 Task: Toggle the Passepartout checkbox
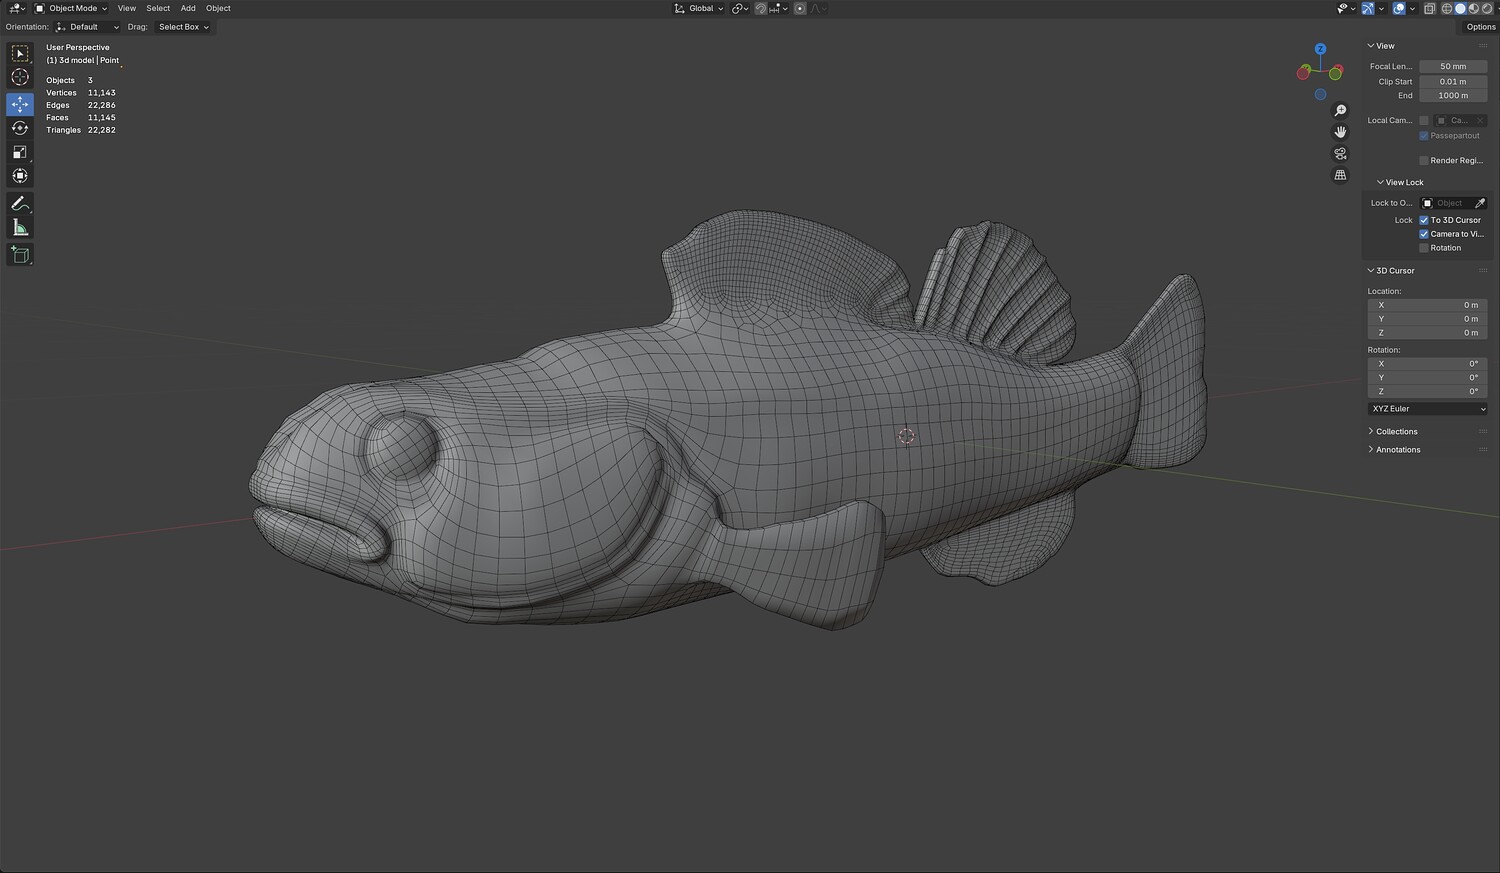[x=1424, y=136]
